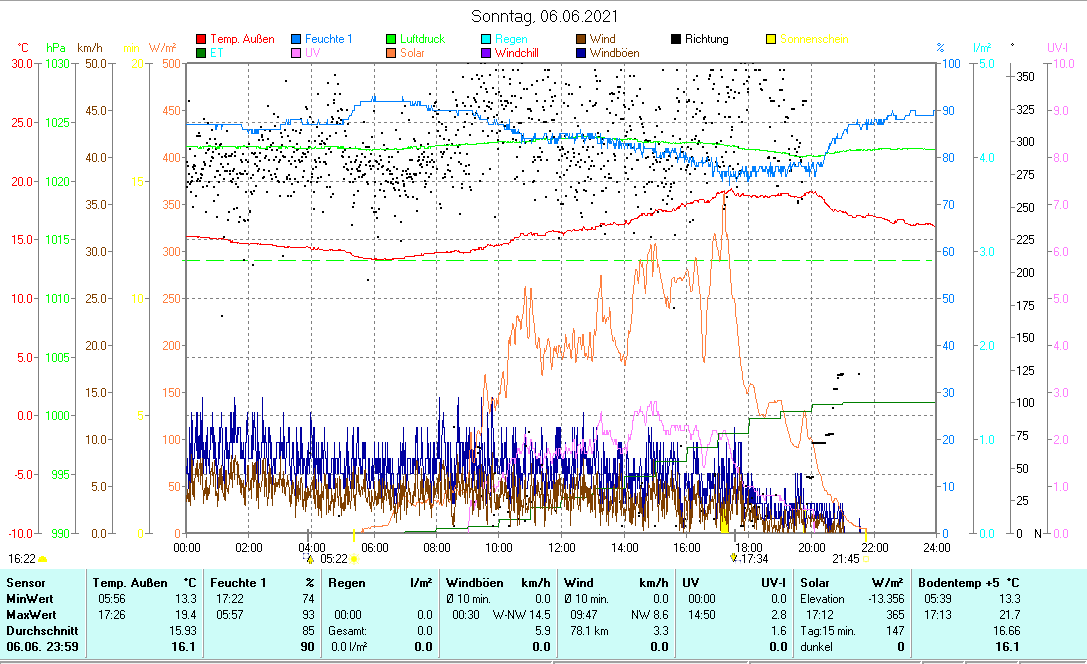Click the sunrise icon next to 05:22
This screenshot has width=1087, height=664.
(354, 559)
